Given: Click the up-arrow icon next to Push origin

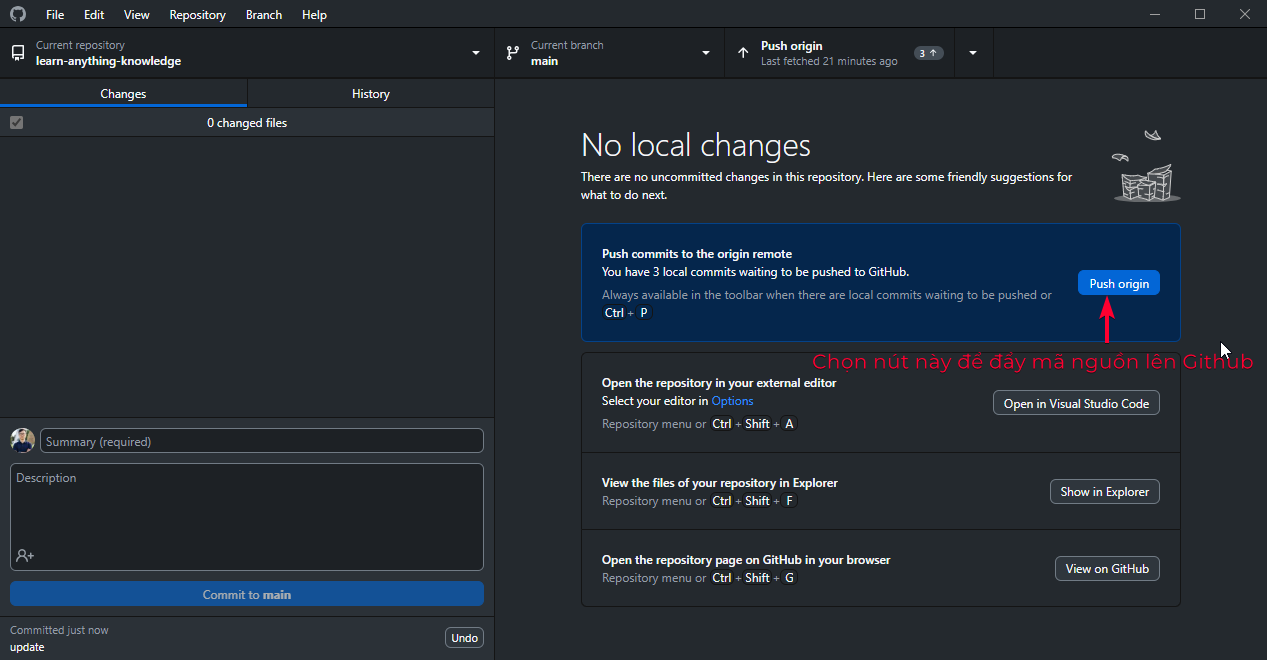Looking at the screenshot, I should coord(743,53).
